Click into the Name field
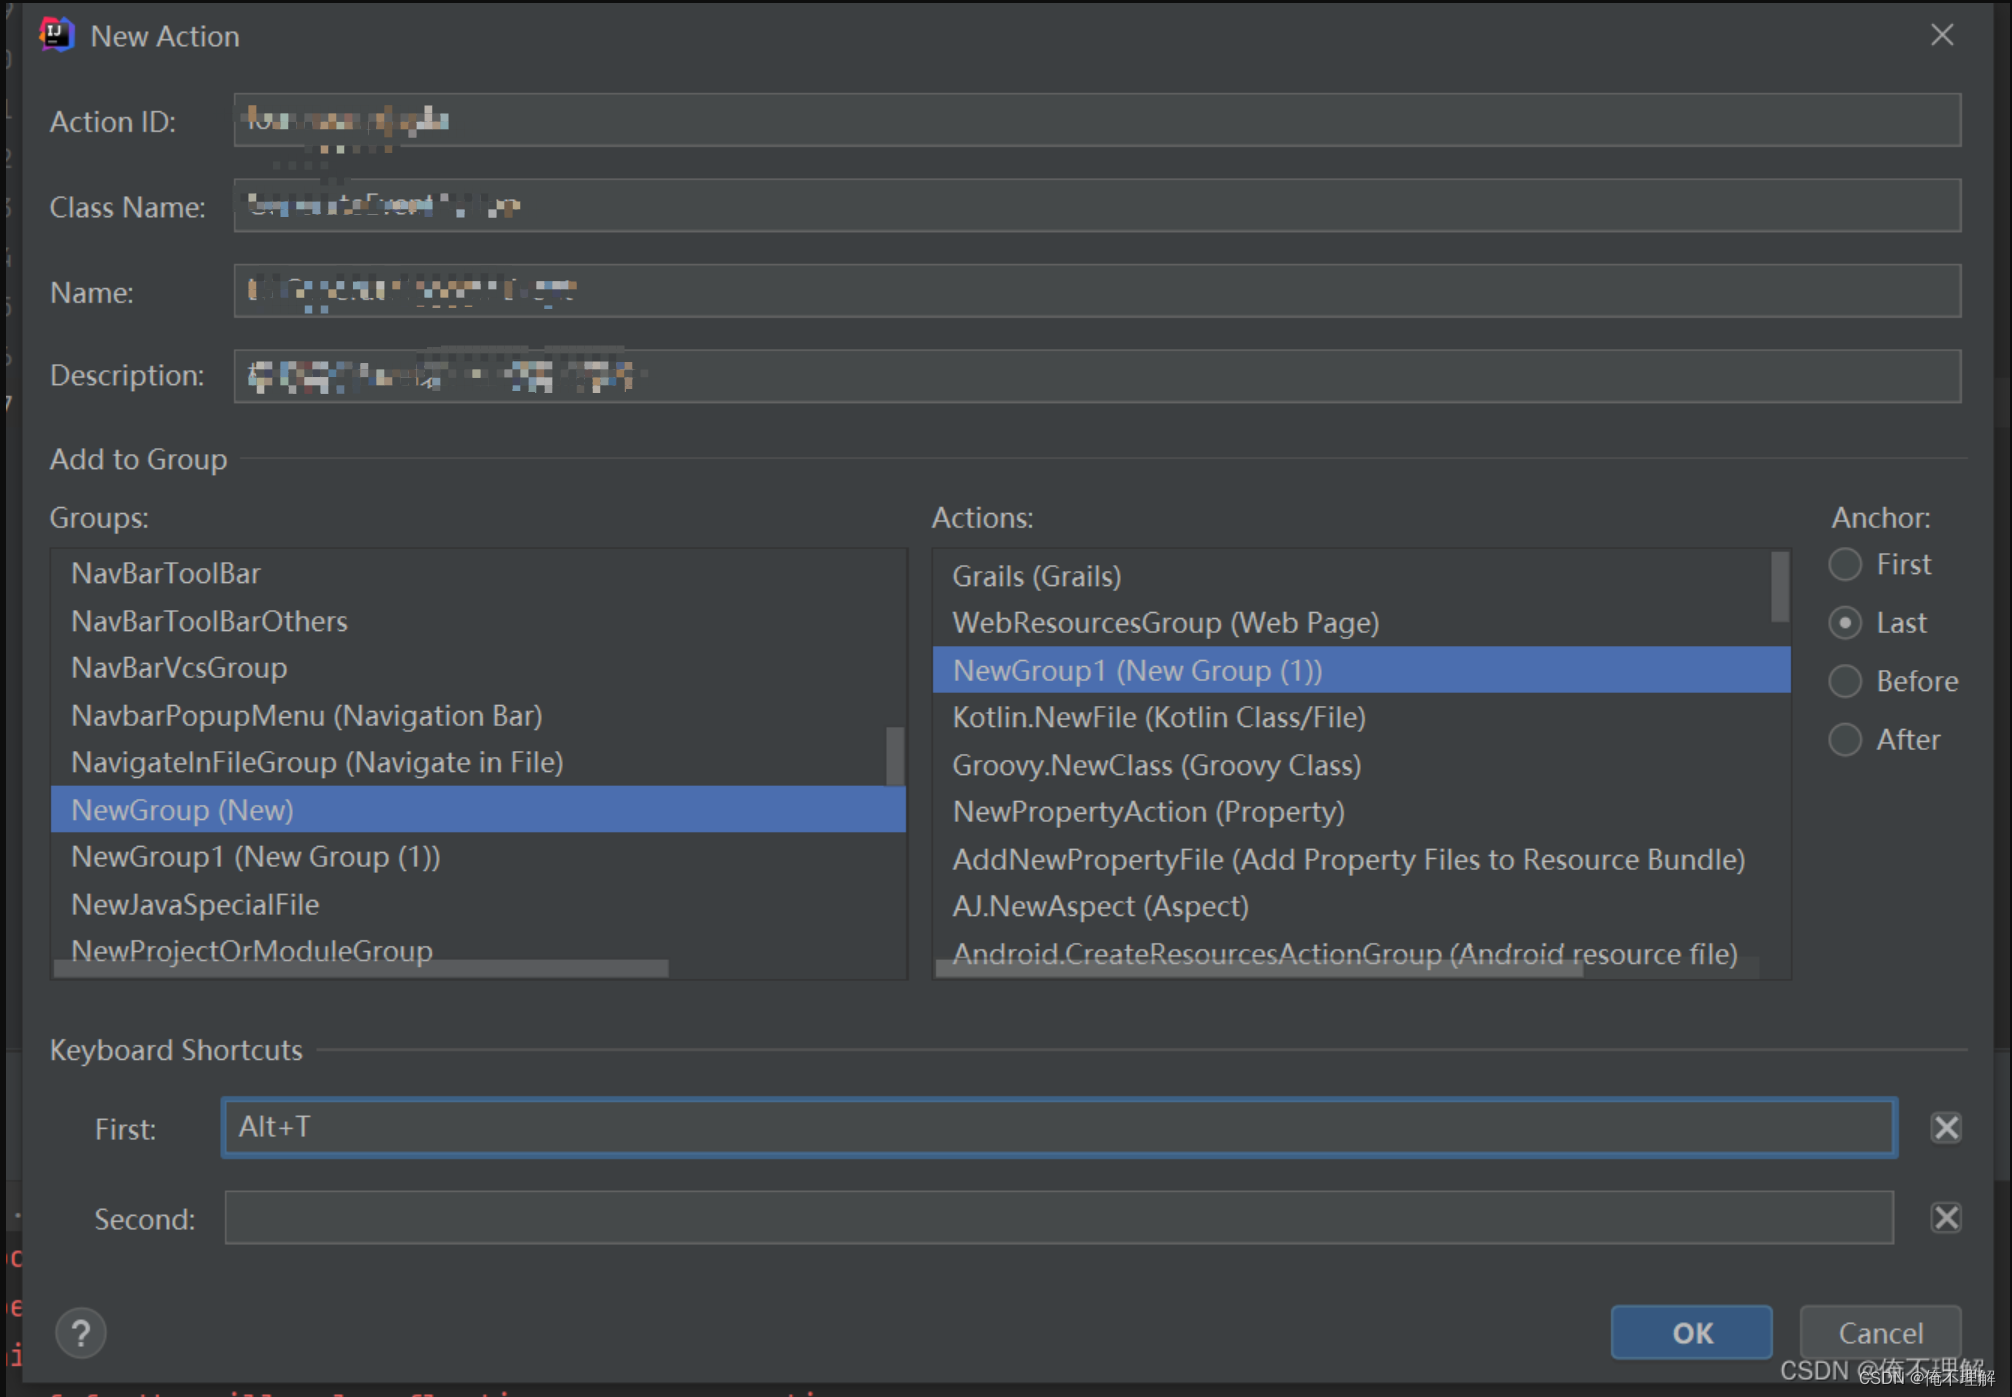This screenshot has width=2012, height=1397. (x=1097, y=291)
